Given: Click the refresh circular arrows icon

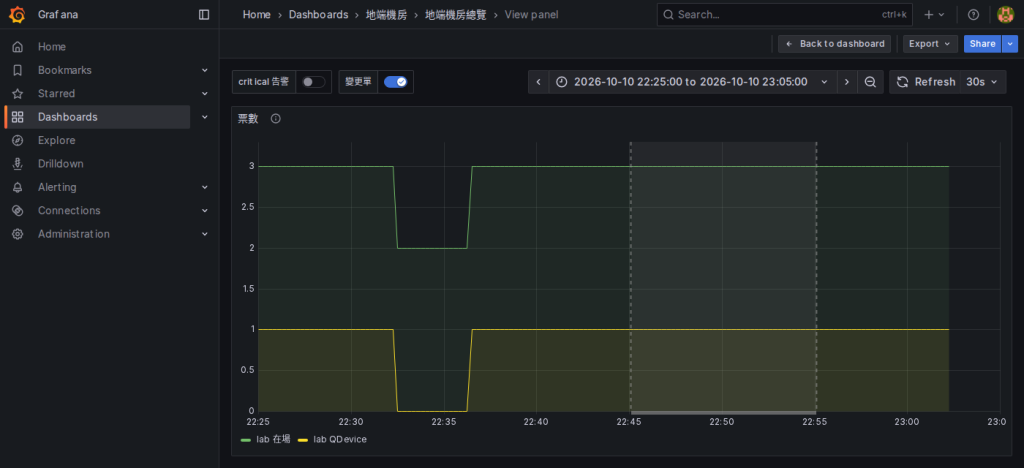Looking at the screenshot, I should point(902,82).
